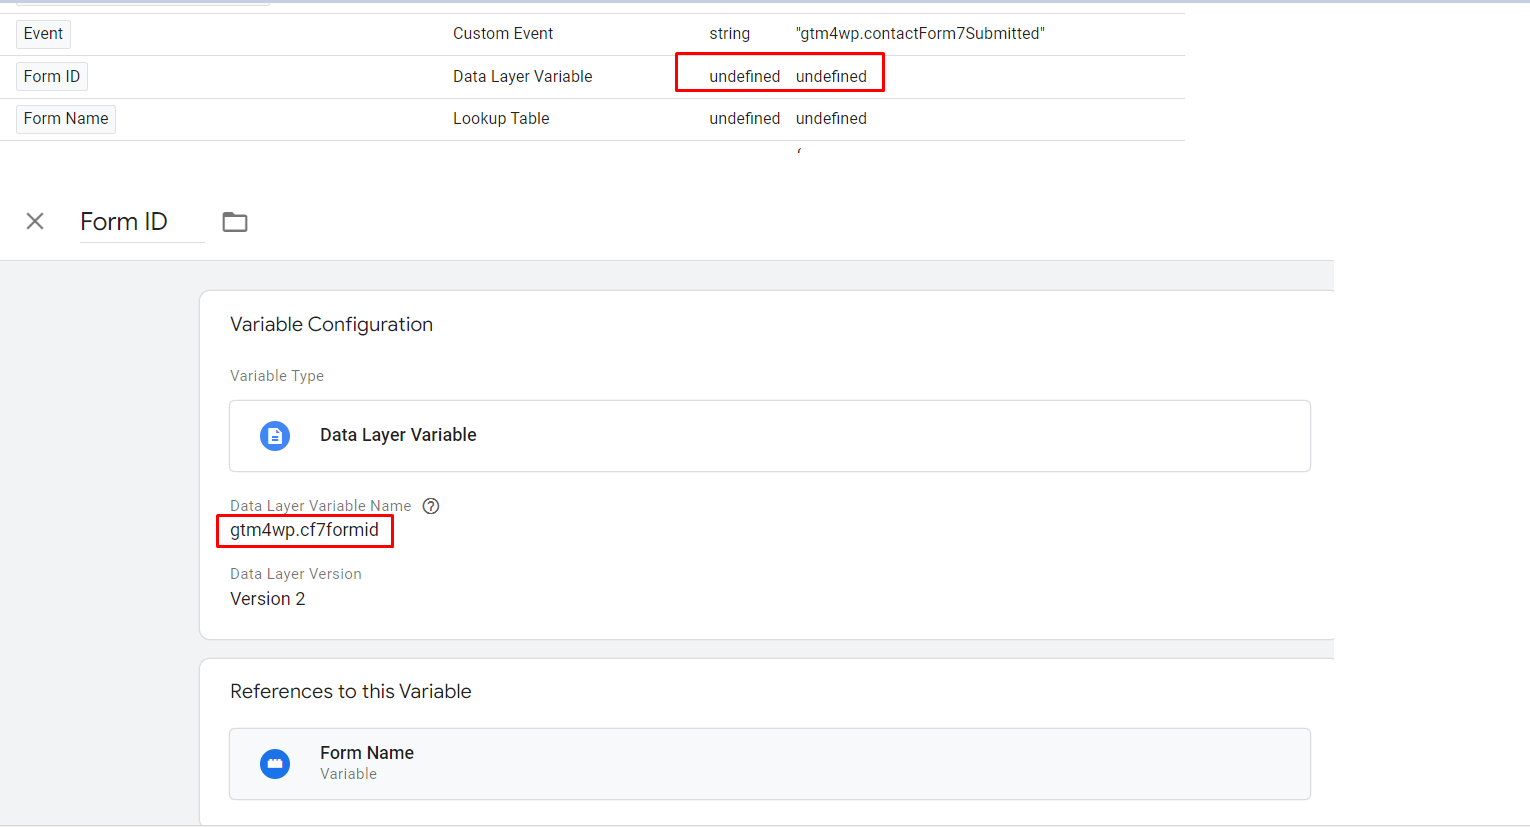Click the folder icon beside Form ID title
The width and height of the screenshot is (1530, 827).
[235, 222]
